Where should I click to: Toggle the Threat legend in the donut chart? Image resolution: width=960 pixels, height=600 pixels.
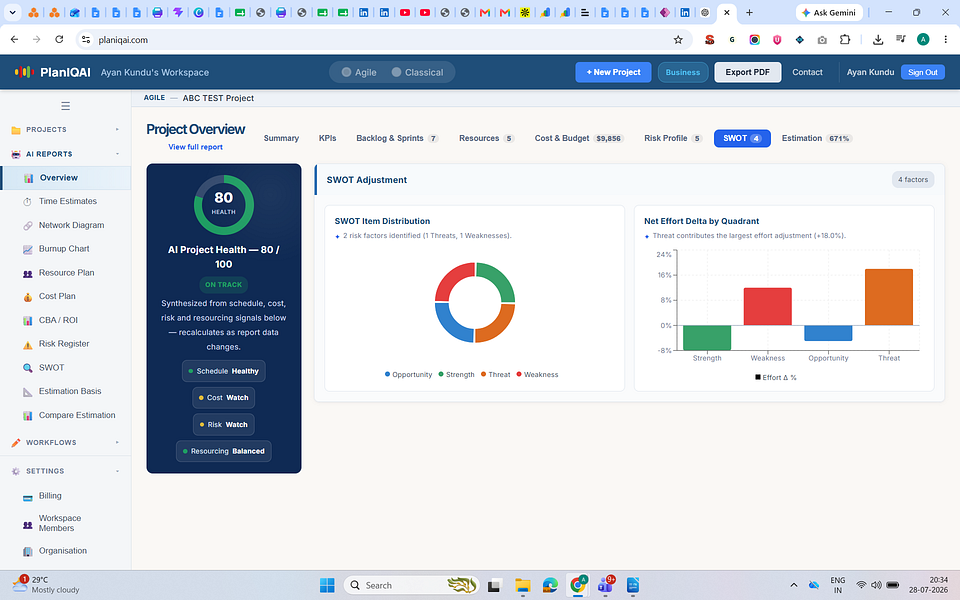[495, 375]
